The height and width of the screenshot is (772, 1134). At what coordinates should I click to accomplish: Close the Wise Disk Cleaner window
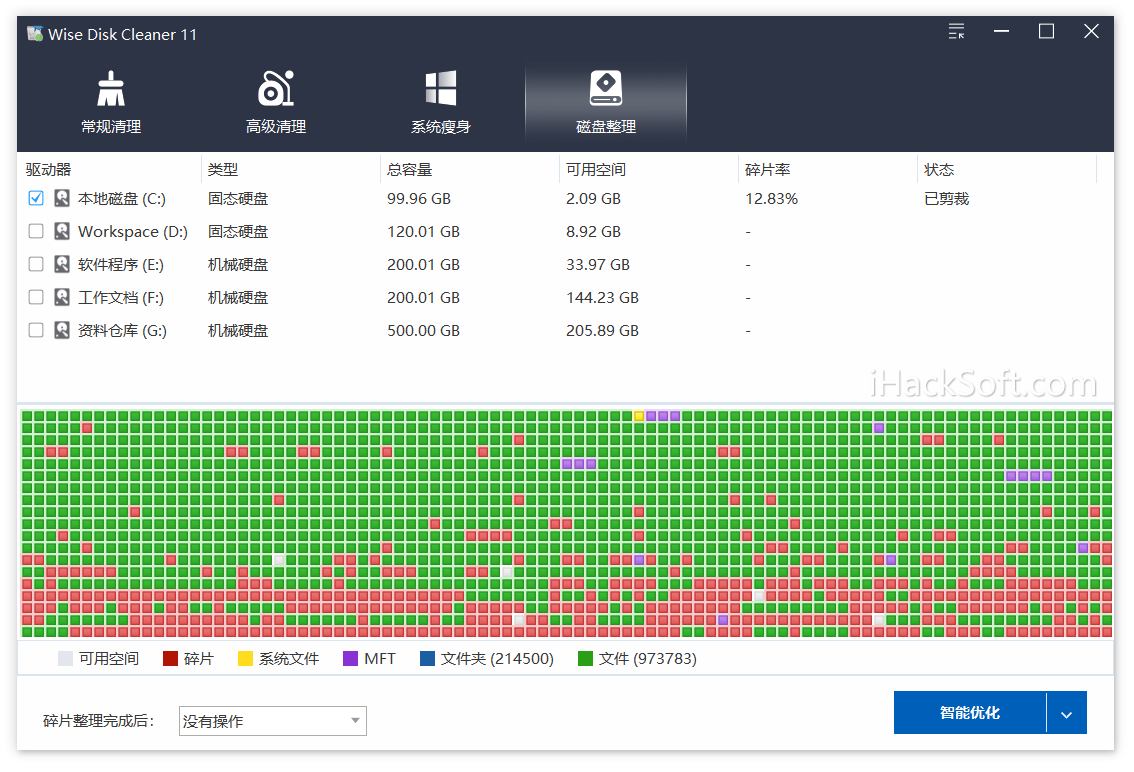(x=1091, y=31)
